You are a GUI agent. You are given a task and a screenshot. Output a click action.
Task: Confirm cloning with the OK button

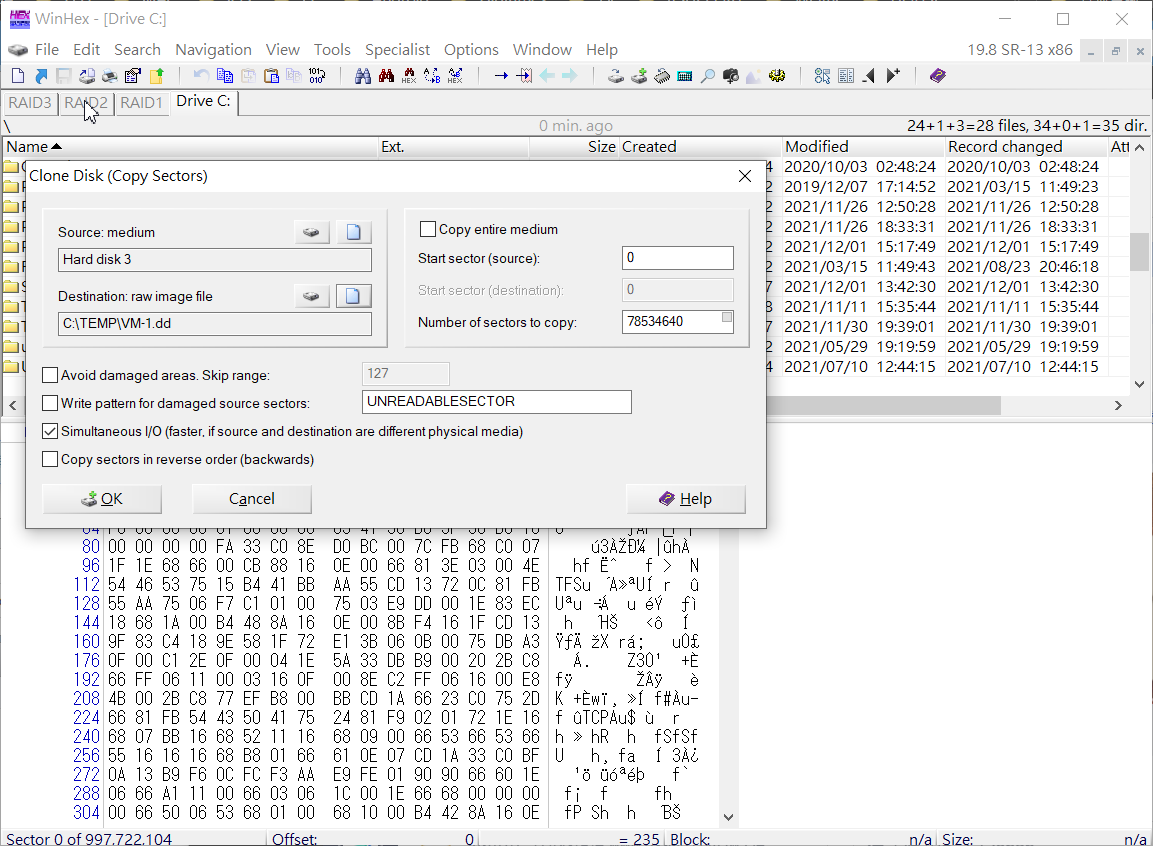(102, 499)
